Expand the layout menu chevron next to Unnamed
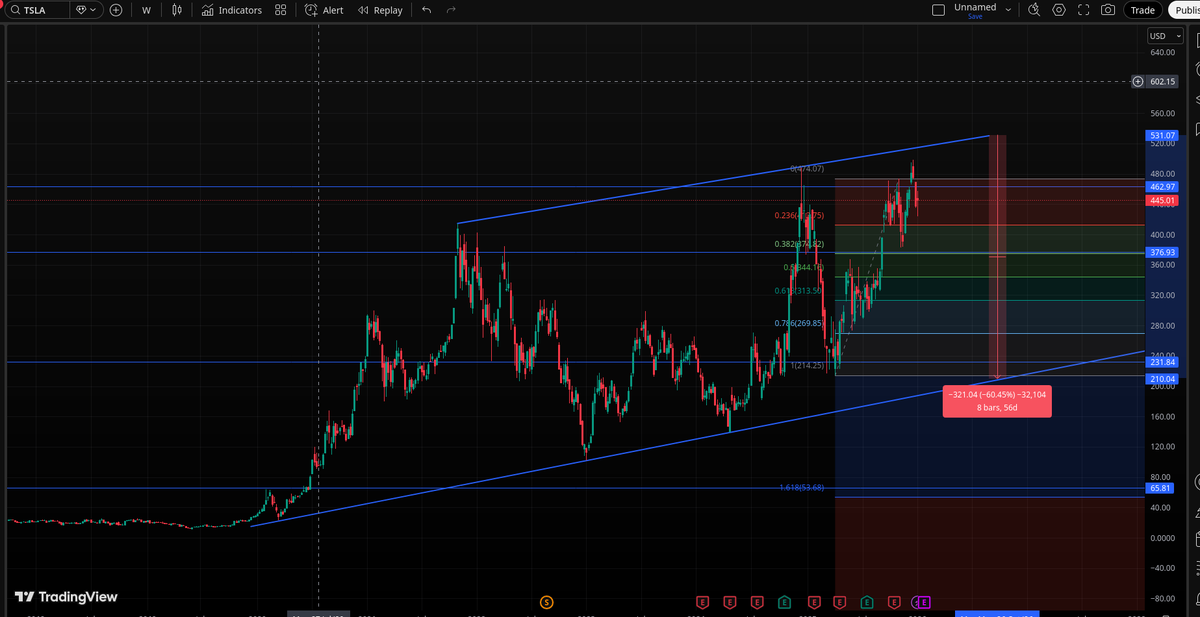This screenshot has width=1200, height=617. [x=1008, y=10]
